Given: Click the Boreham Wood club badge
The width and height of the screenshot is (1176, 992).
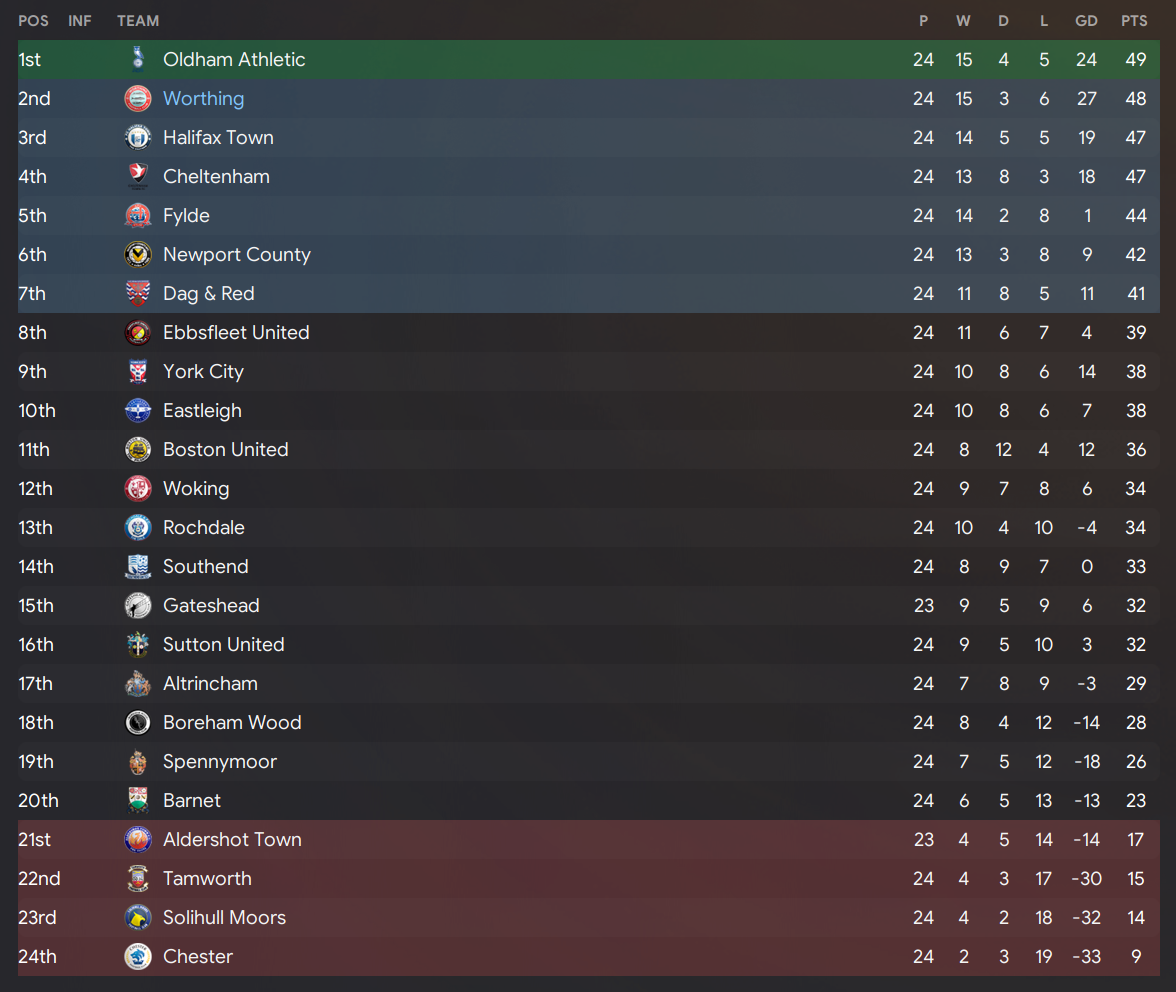Looking at the screenshot, I should [x=138, y=722].
